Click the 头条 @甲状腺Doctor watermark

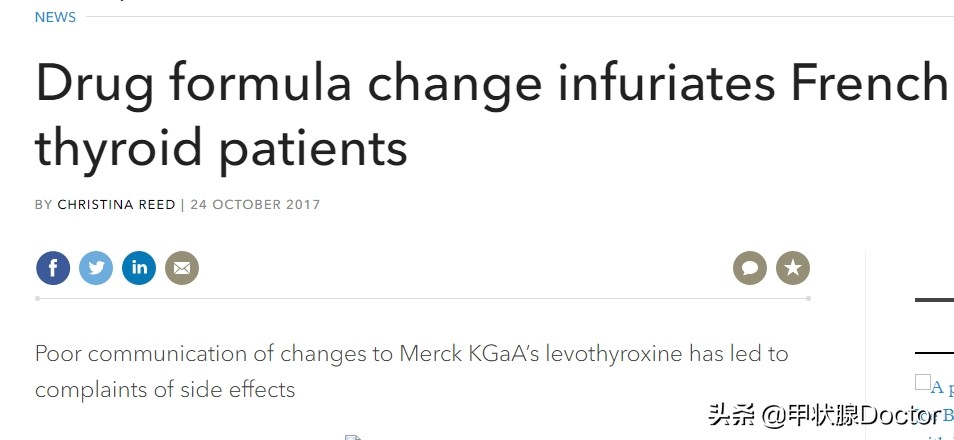[x=824, y=416]
